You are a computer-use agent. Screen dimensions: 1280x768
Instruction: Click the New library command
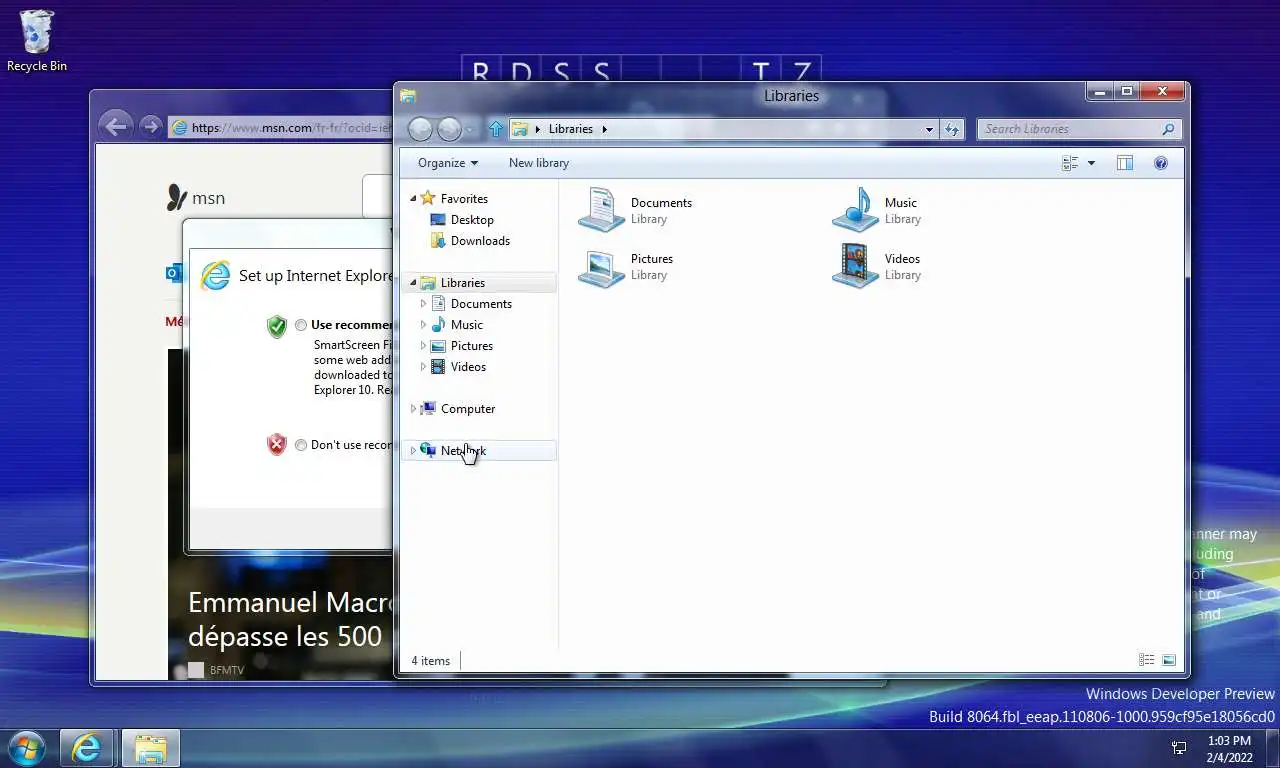tap(539, 163)
